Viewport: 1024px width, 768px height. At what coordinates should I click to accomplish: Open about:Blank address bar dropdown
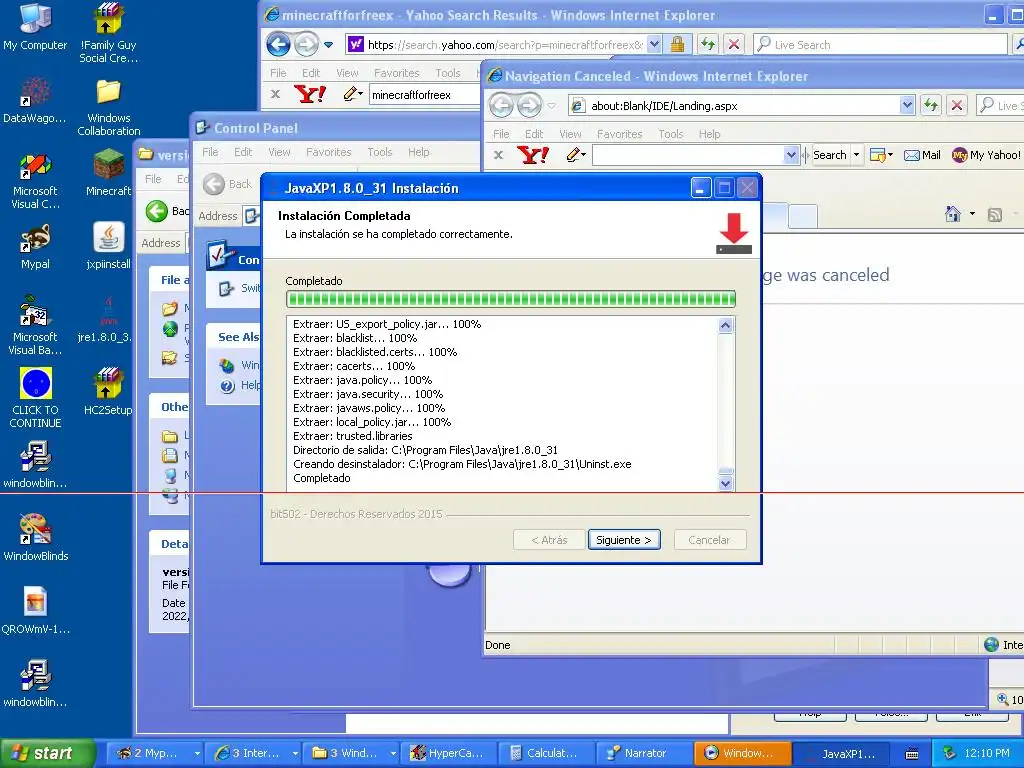pyautogui.click(x=906, y=105)
